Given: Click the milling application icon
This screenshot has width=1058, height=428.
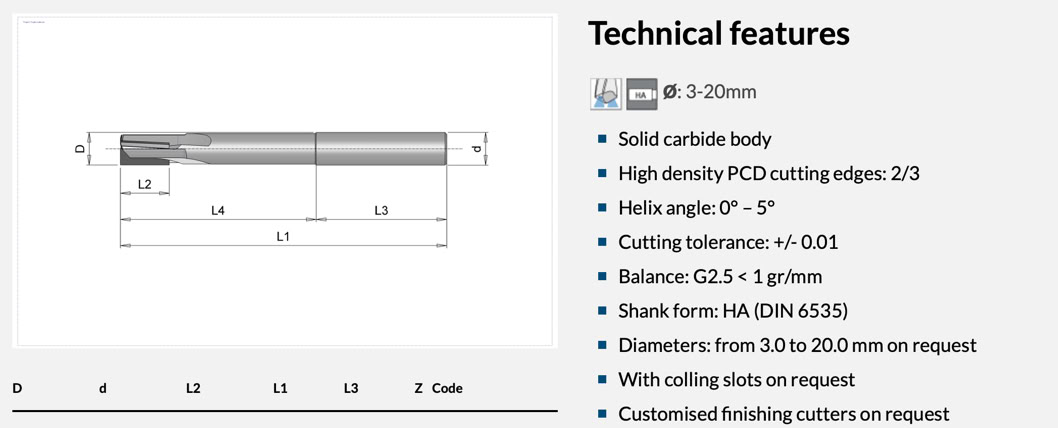Looking at the screenshot, I should [x=606, y=93].
